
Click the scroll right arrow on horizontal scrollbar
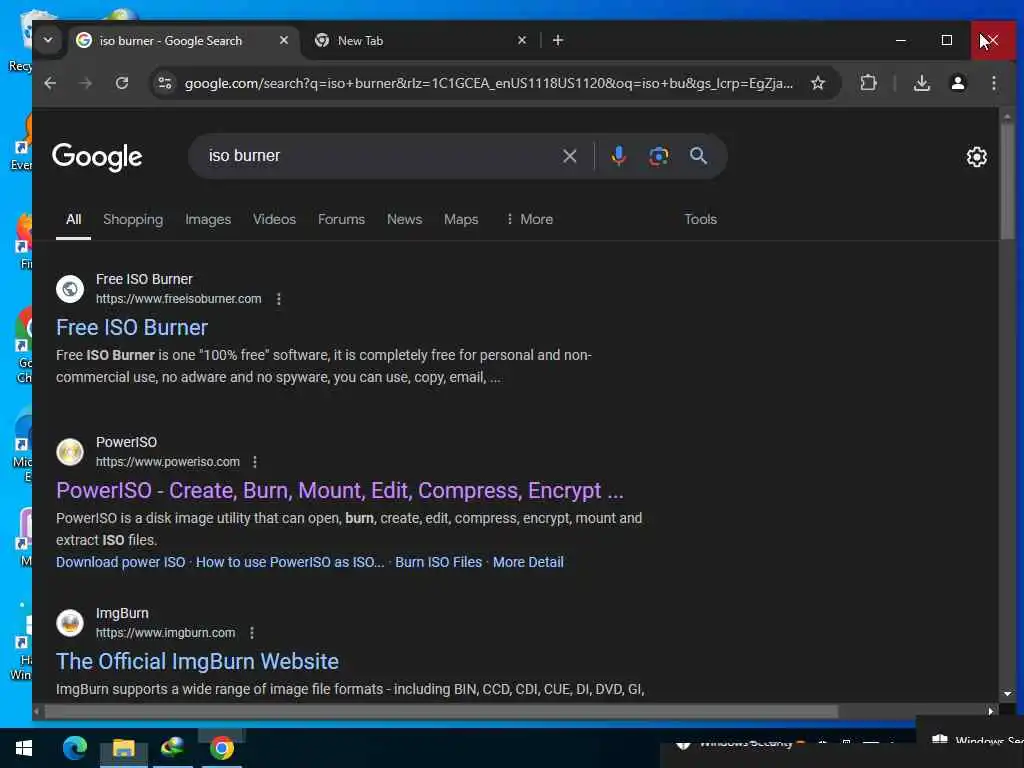click(991, 711)
